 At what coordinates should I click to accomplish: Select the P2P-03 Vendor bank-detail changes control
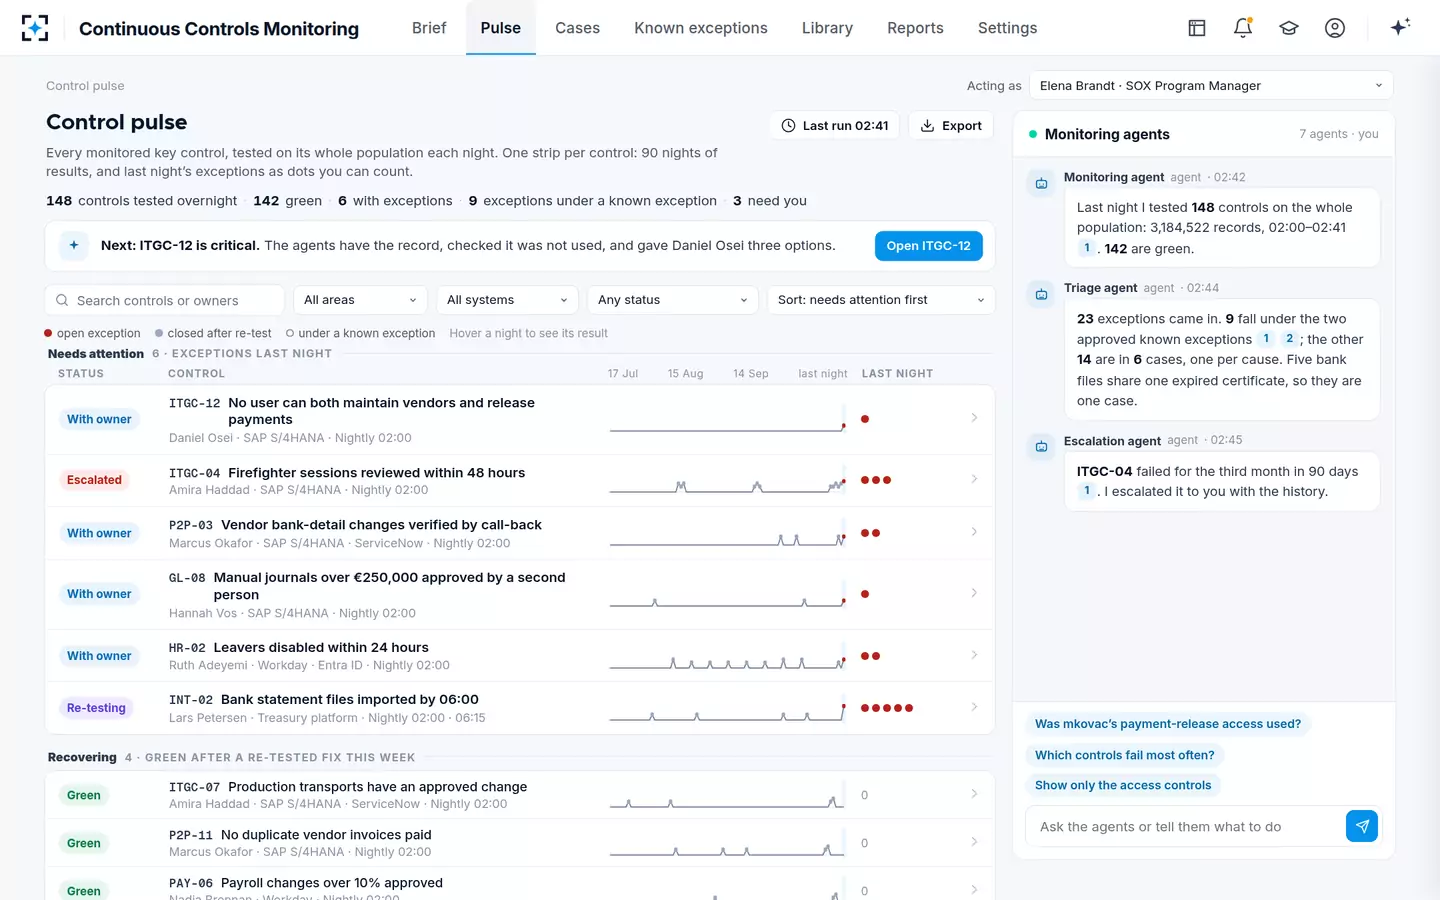click(x=520, y=533)
